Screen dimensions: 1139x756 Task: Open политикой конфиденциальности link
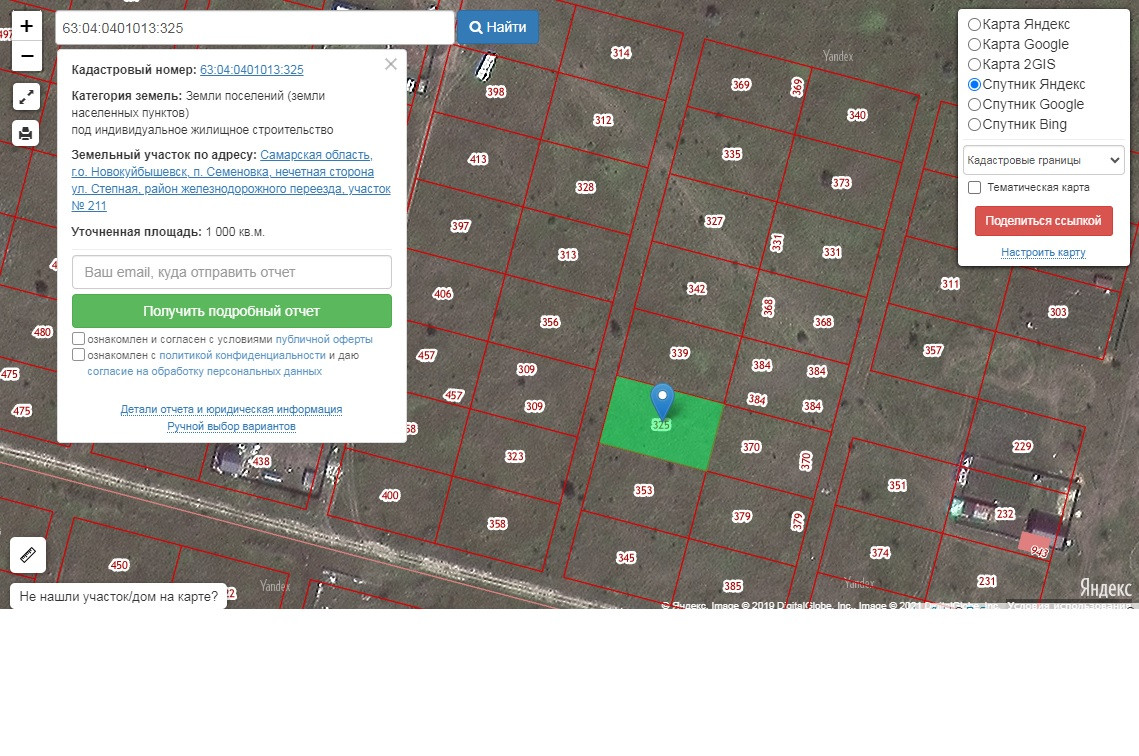242,355
